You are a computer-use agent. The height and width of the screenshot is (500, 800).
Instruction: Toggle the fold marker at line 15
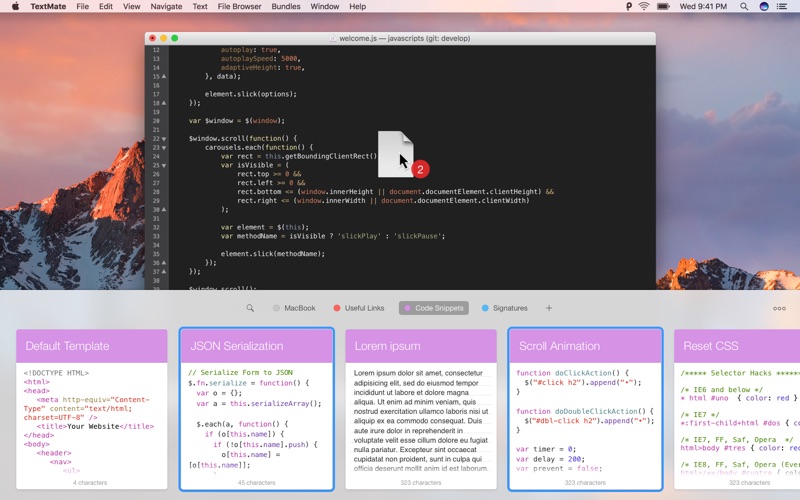(164, 76)
